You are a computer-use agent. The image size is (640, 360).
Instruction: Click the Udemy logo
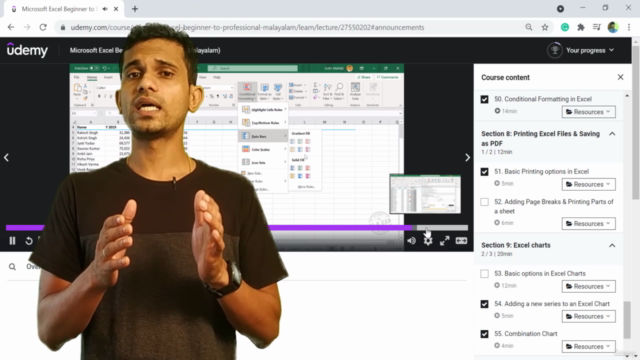[x=27, y=50]
